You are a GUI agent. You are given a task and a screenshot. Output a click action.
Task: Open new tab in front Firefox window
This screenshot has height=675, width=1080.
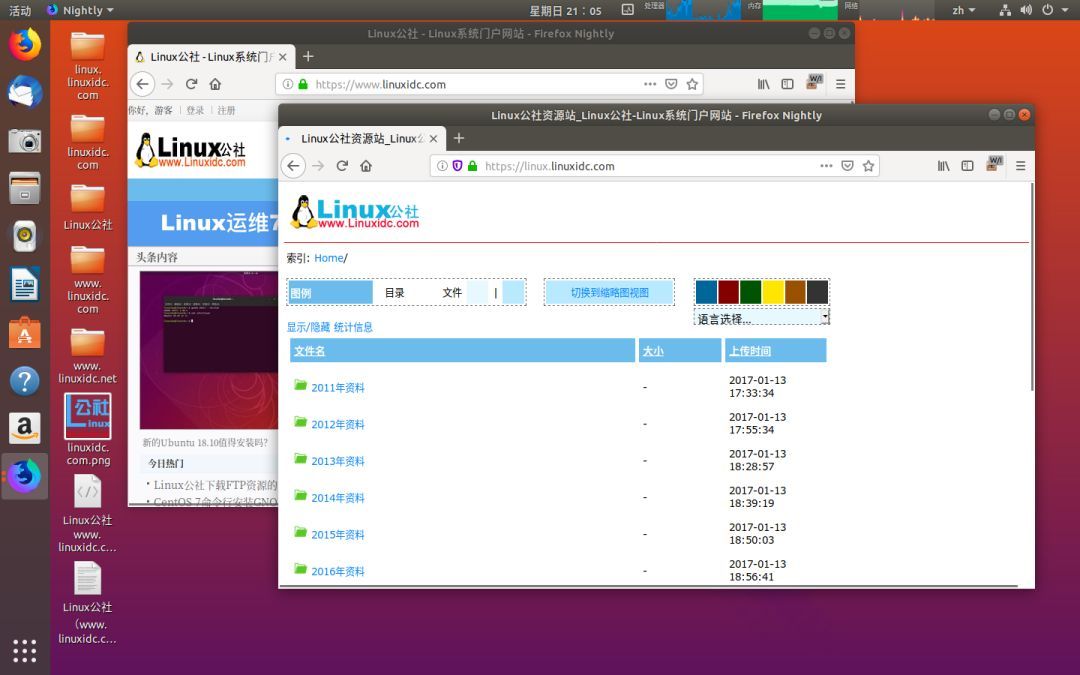tap(459, 138)
